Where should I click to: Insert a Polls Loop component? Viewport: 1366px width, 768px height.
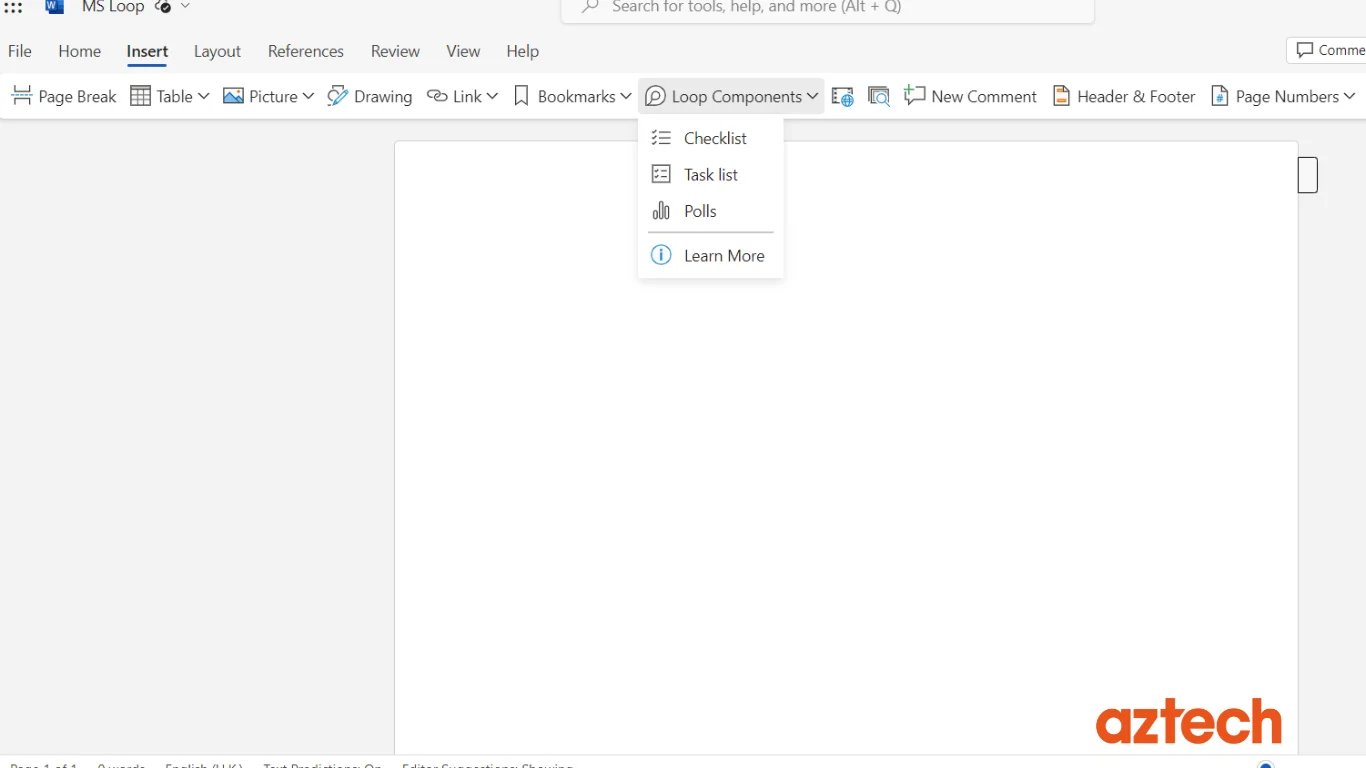[x=699, y=211]
